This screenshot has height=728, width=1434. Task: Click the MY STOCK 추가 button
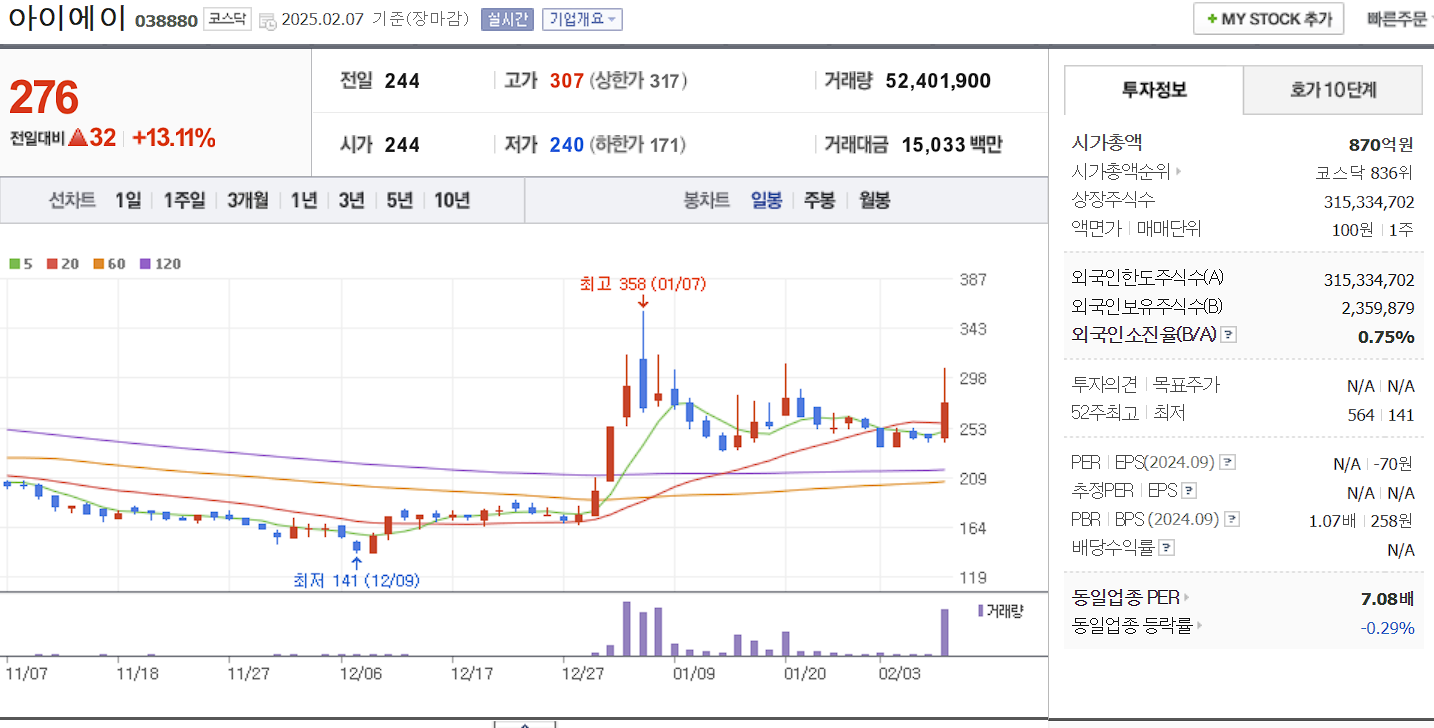1267,17
